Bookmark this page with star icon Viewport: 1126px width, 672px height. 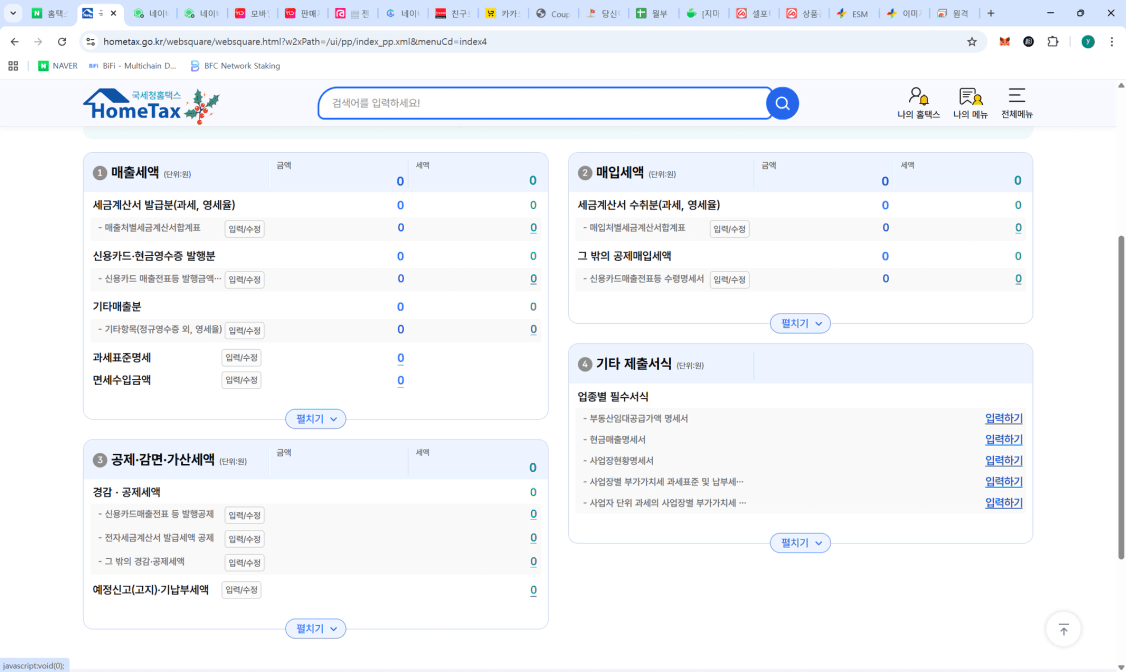click(971, 42)
